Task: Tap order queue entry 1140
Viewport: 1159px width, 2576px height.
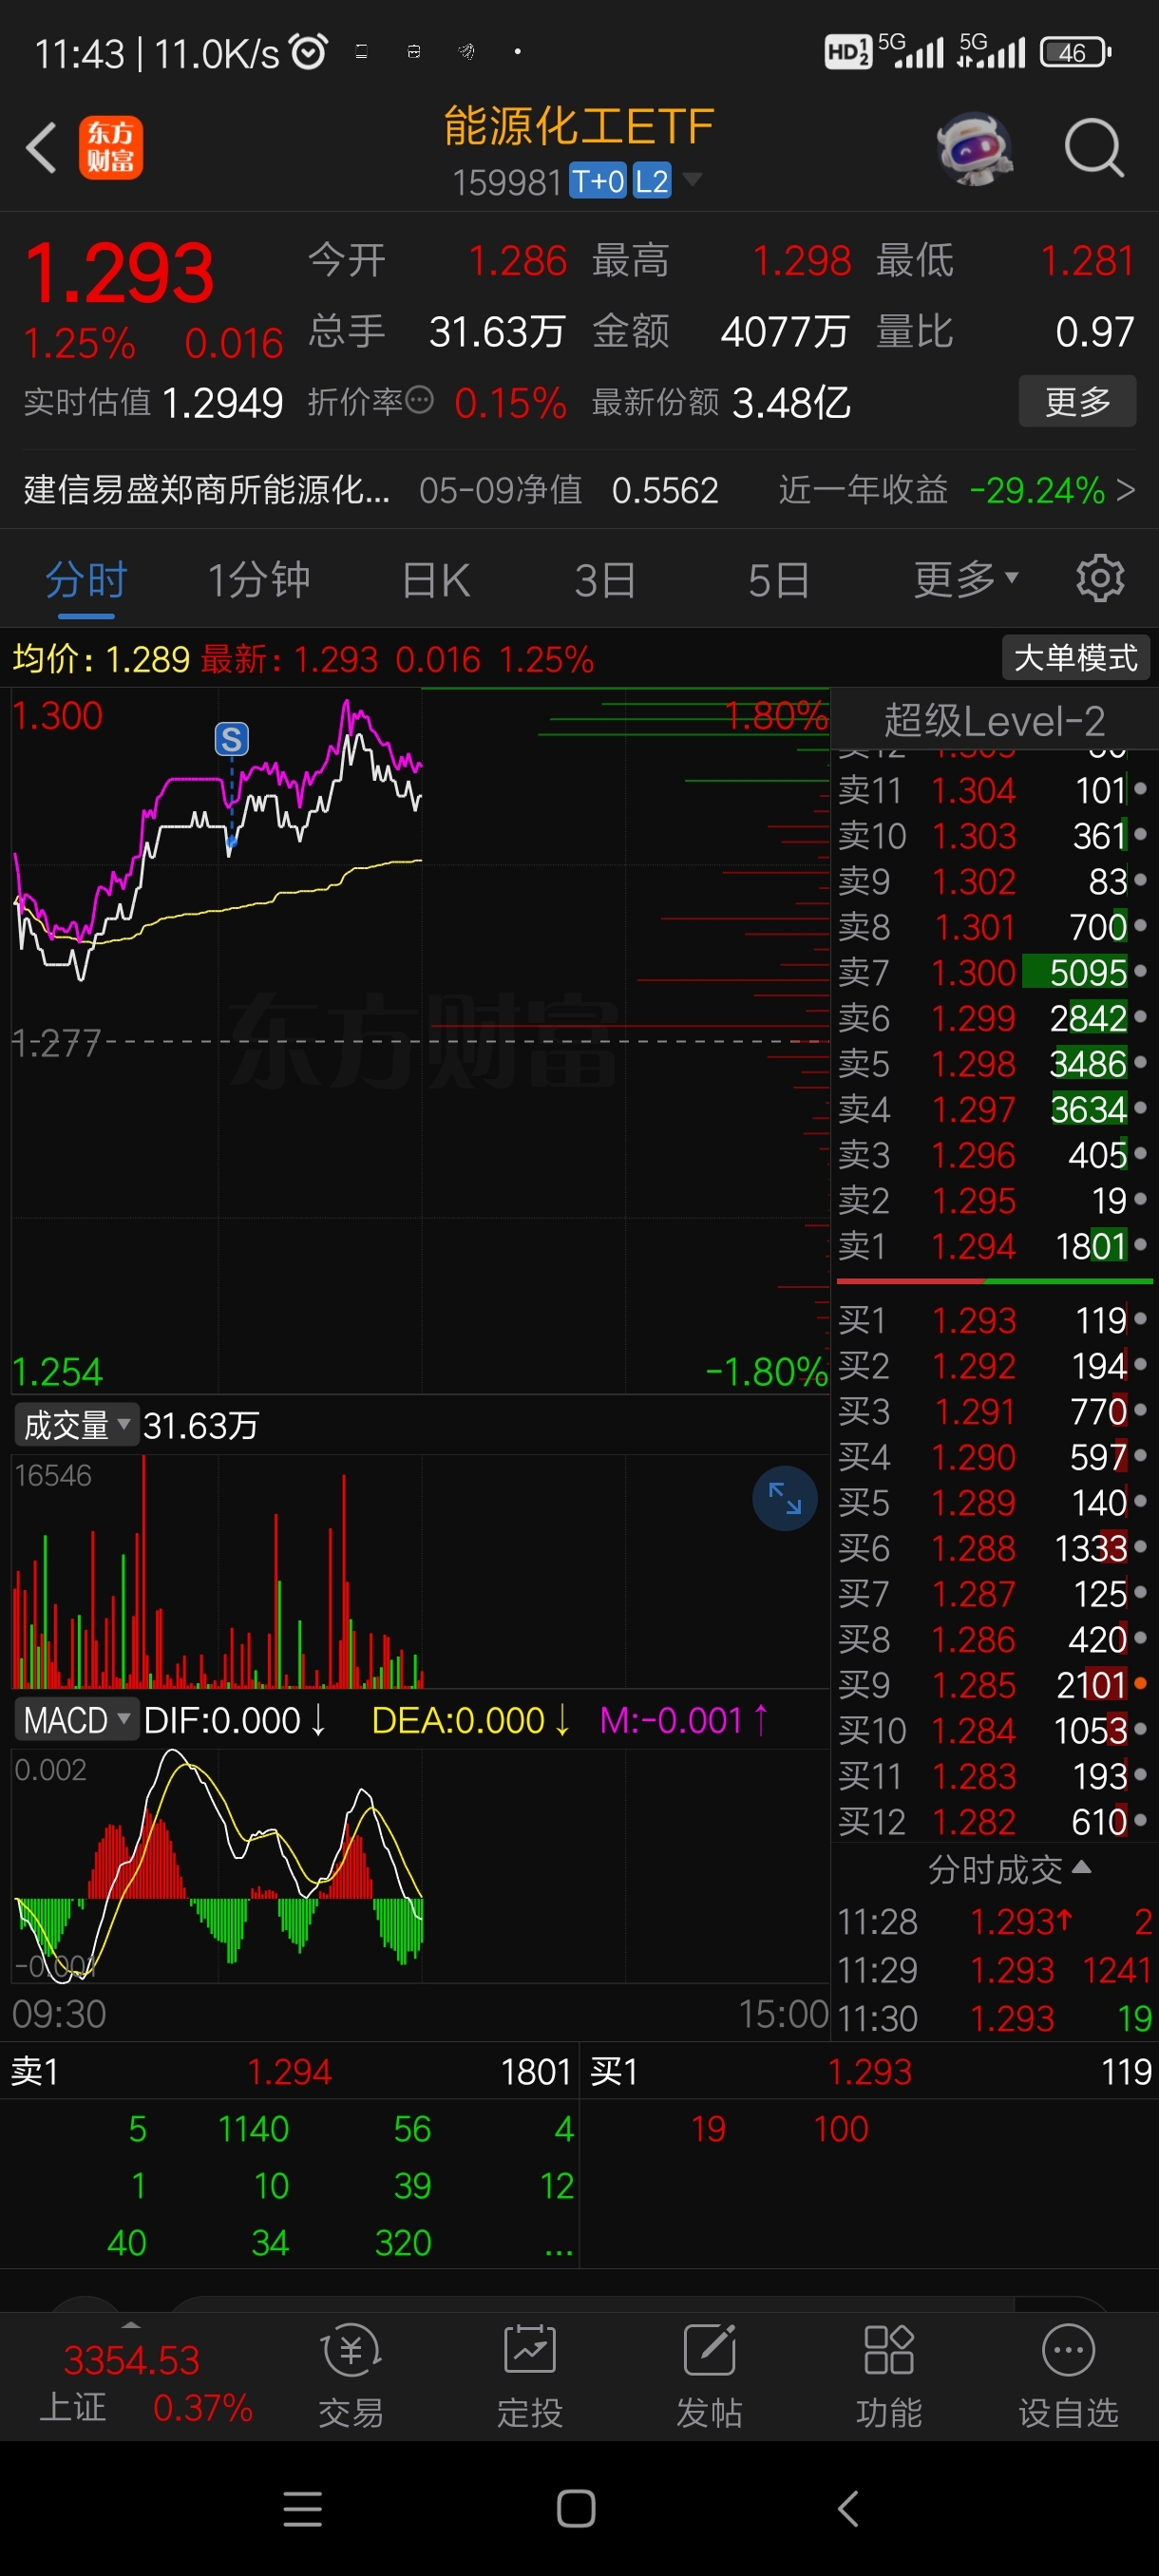Action: (x=253, y=2128)
